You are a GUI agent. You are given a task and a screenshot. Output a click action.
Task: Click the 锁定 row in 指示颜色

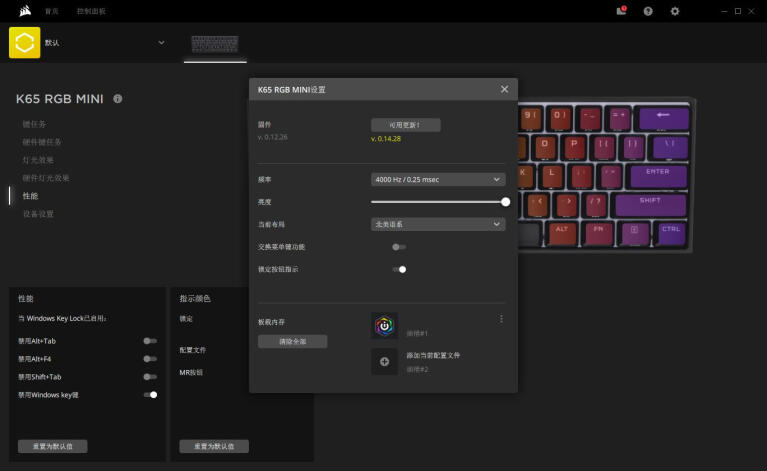(186, 319)
